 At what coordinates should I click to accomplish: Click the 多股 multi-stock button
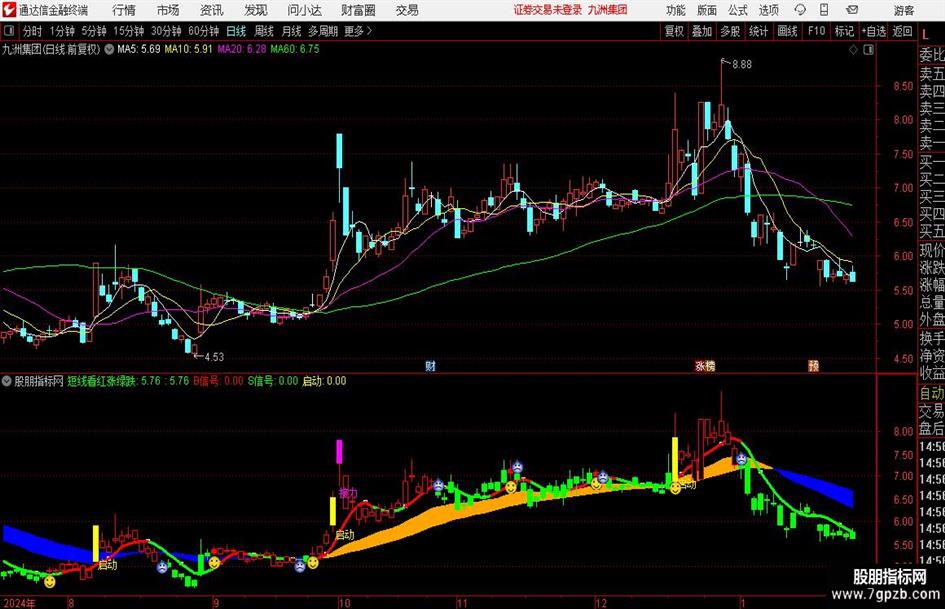click(730, 31)
